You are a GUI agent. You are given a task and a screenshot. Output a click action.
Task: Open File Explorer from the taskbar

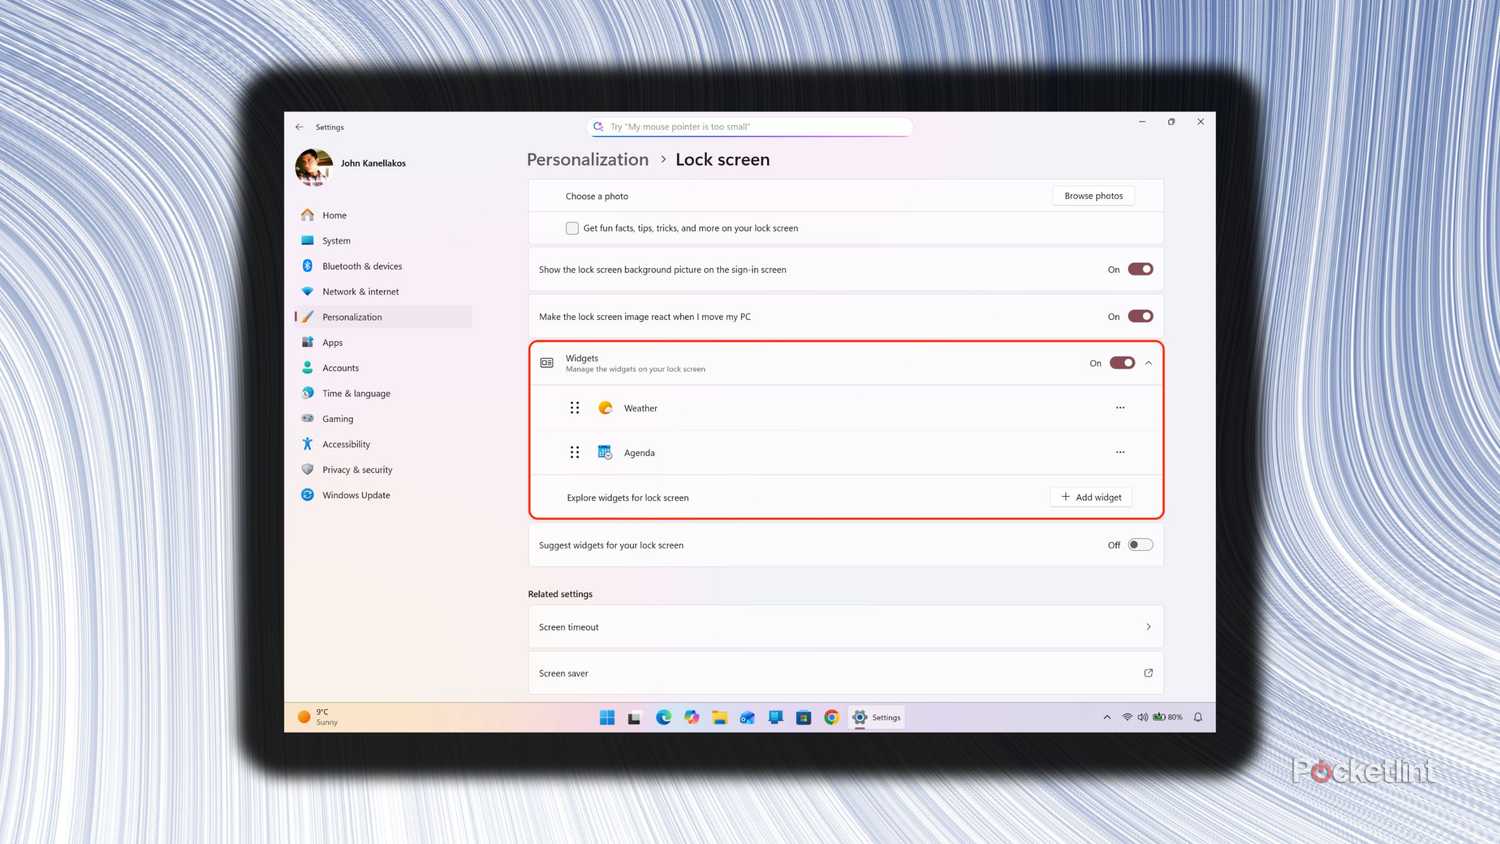[x=719, y=717]
